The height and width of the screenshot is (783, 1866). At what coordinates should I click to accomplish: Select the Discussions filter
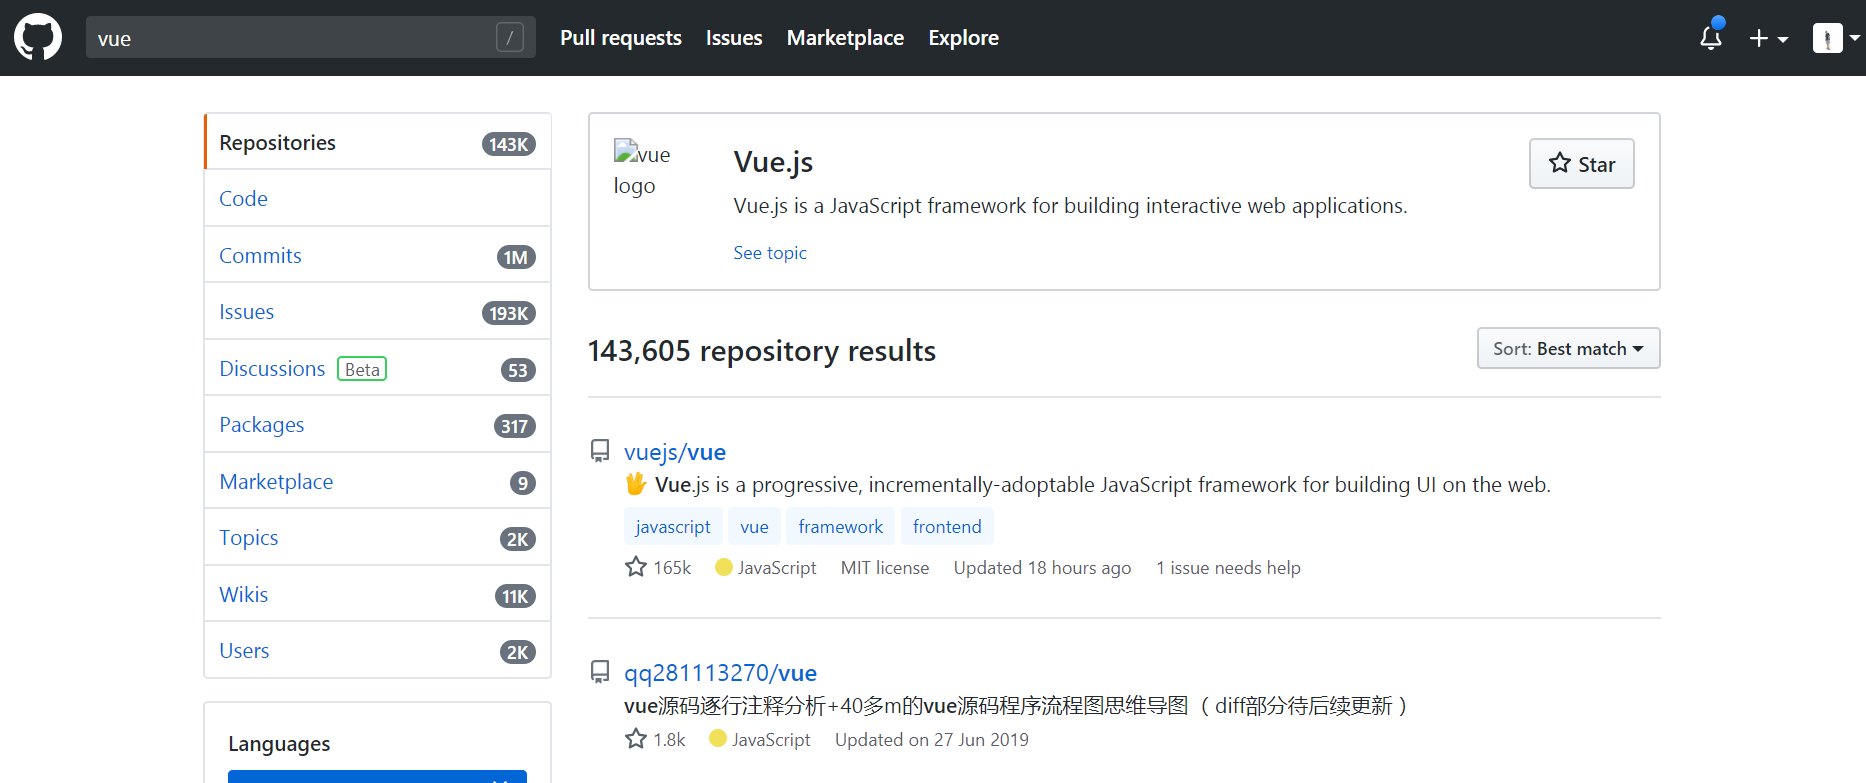click(x=378, y=368)
